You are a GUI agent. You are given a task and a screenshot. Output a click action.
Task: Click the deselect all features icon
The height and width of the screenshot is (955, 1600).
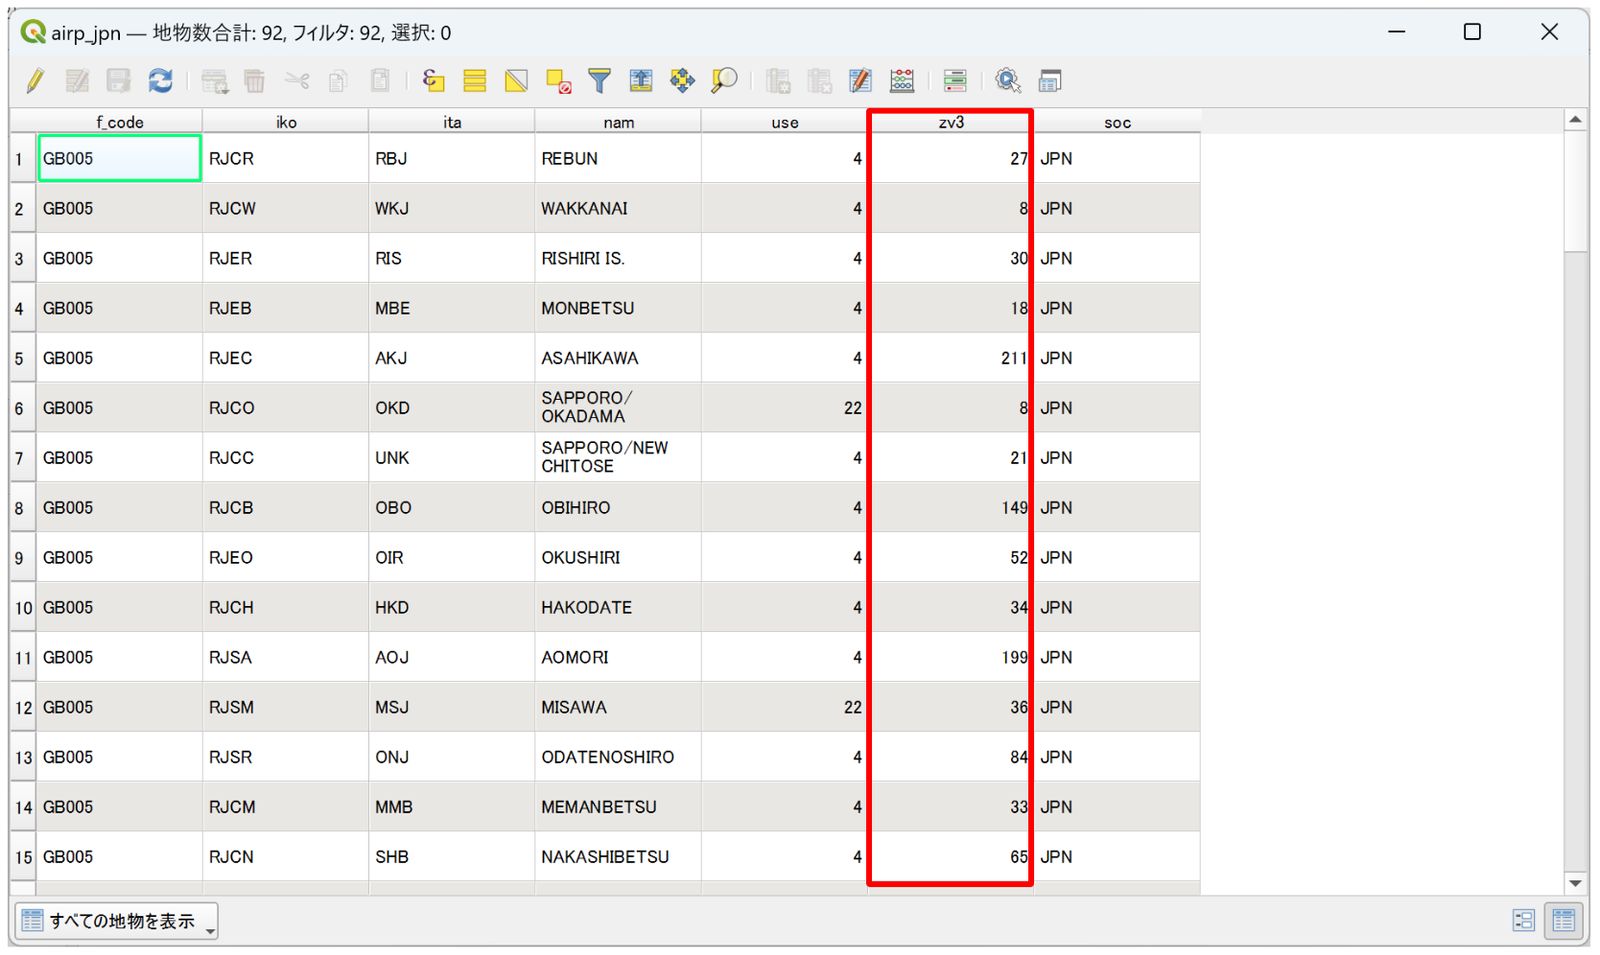tap(558, 81)
